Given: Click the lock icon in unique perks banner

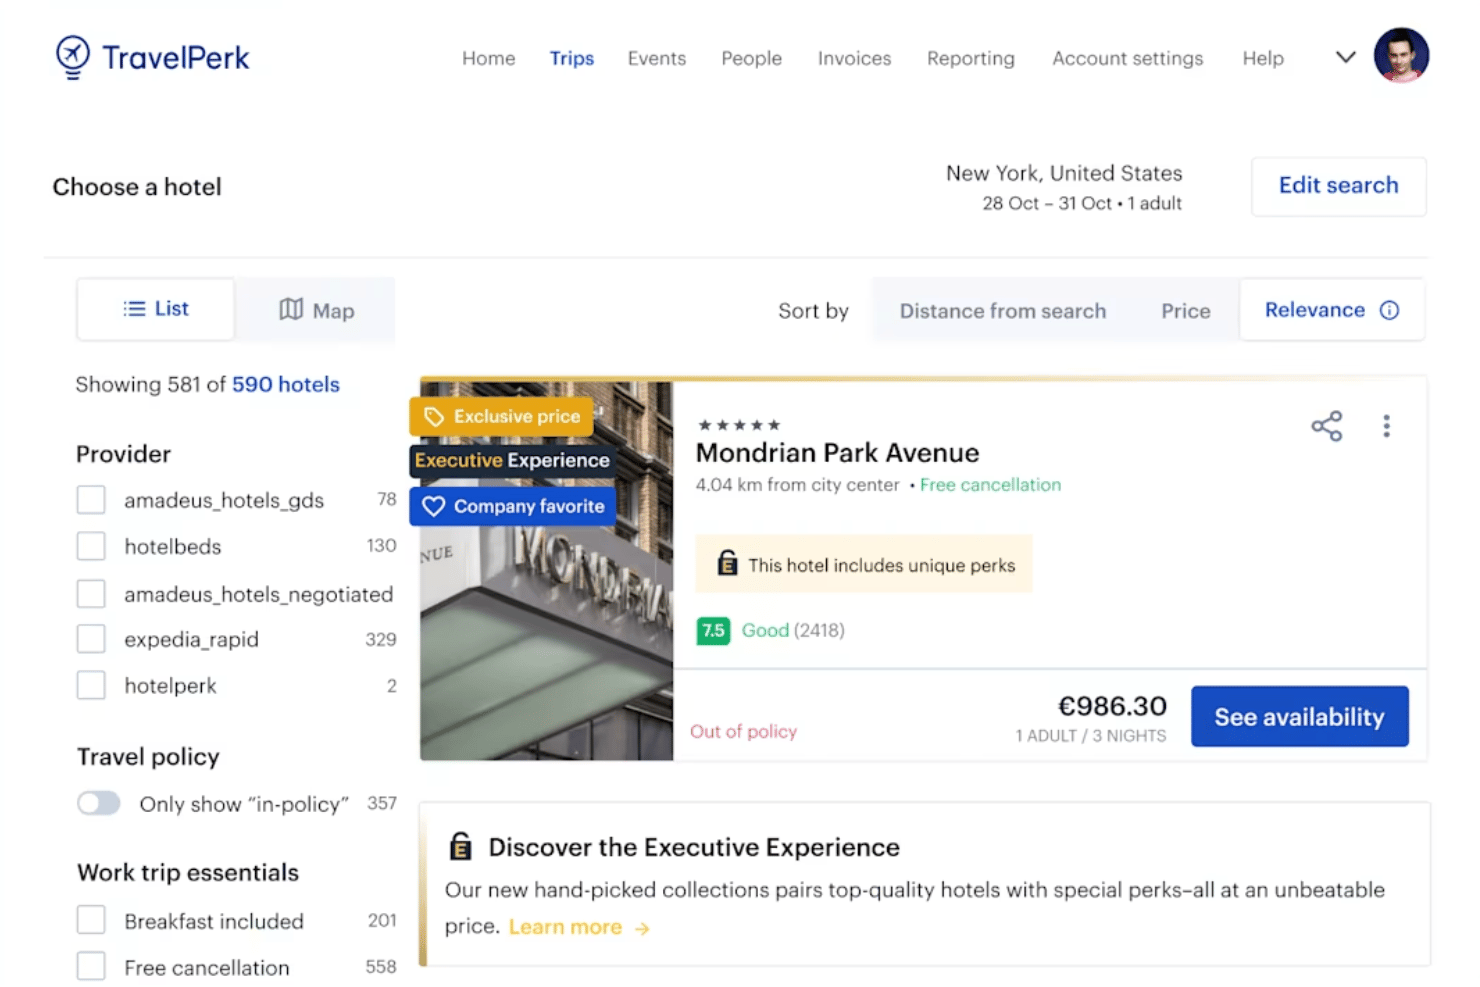Looking at the screenshot, I should click(727, 563).
